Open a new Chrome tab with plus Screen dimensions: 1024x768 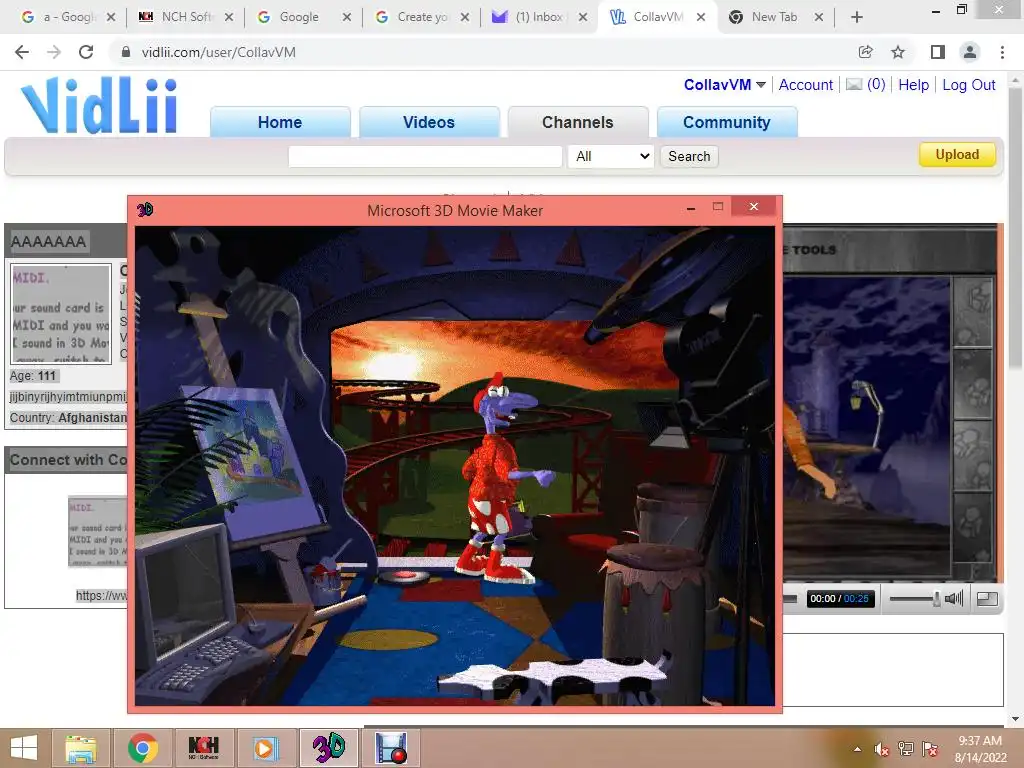(x=857, y=17)
